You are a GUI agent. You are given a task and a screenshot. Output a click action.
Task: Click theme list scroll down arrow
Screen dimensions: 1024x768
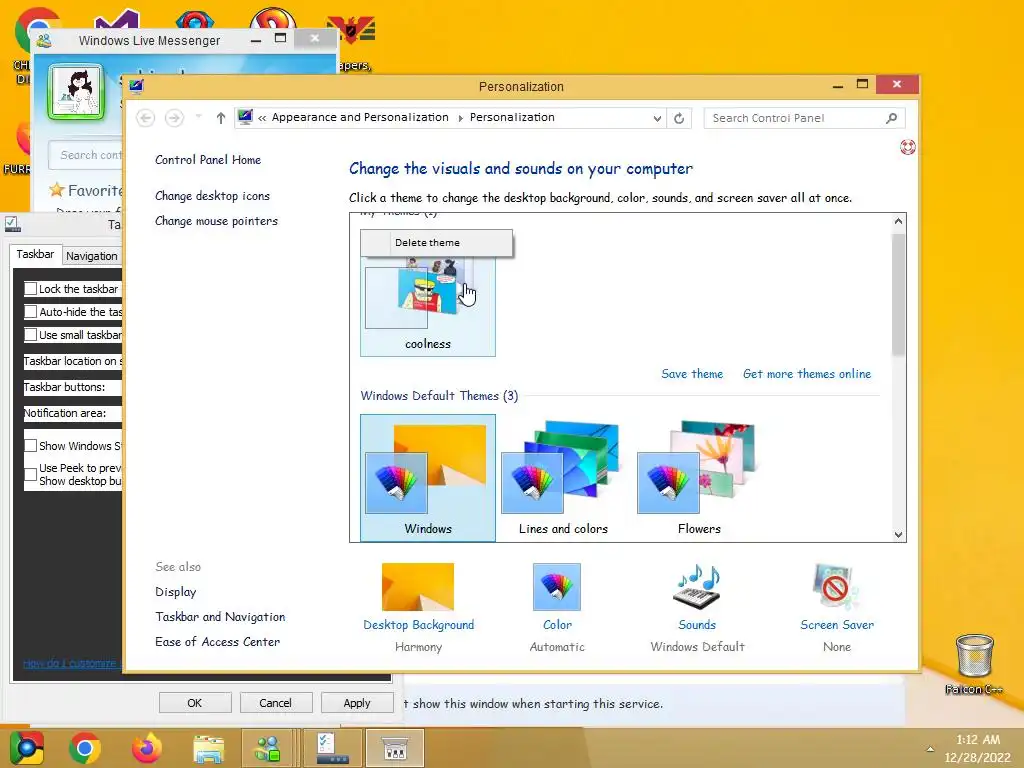899,534
